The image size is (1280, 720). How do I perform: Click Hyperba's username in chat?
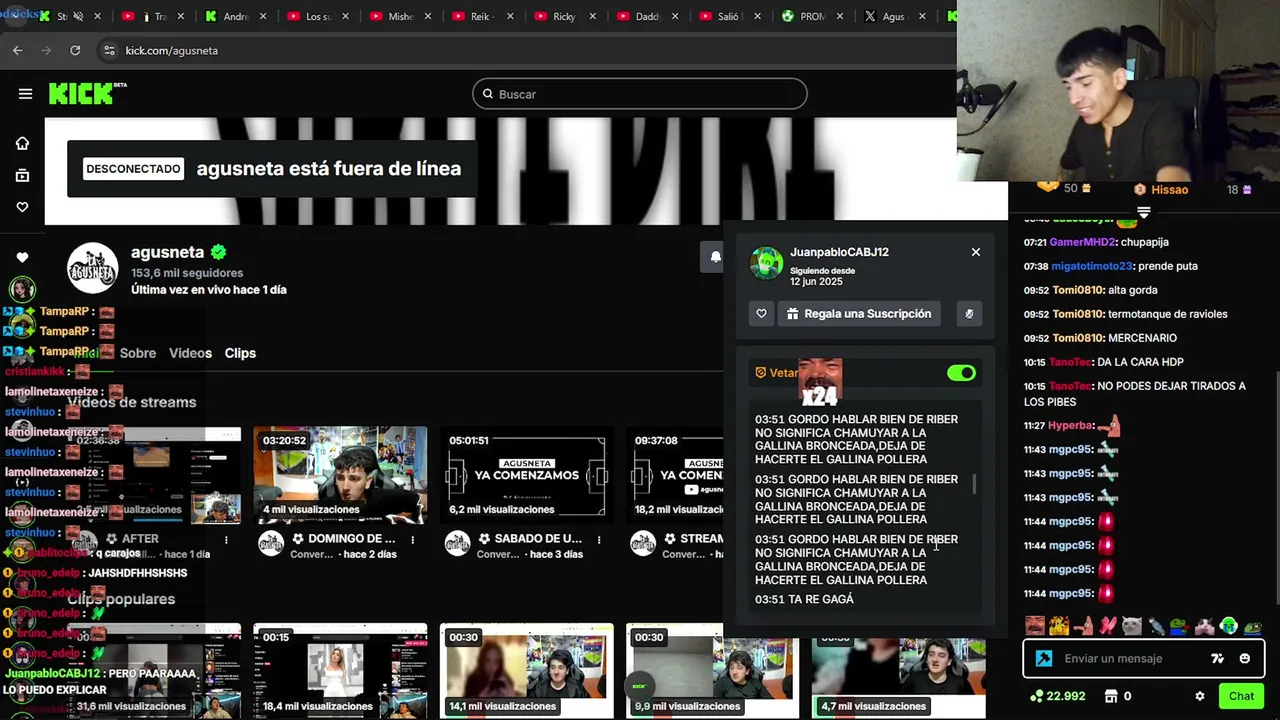pos(1070,426)
